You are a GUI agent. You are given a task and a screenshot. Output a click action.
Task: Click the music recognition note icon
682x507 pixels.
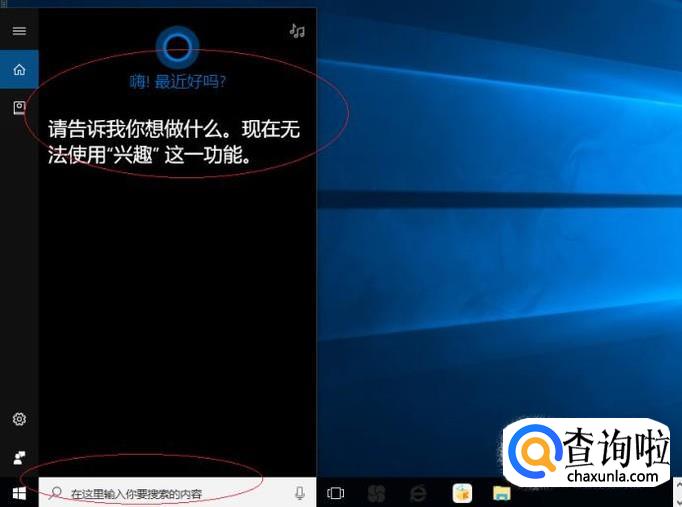pos(296,31)
